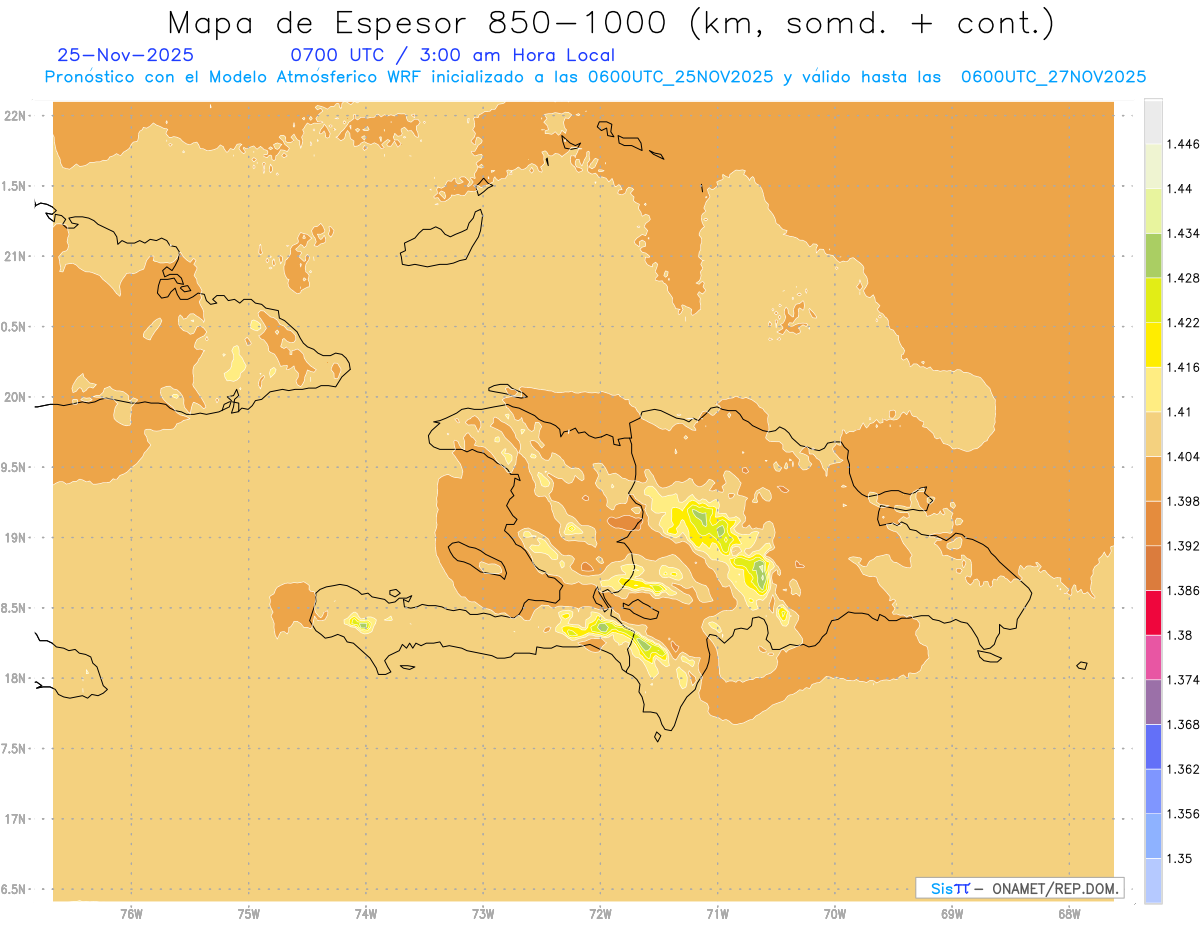Image resolution: width=1200 pixels, height=927 pixels.
Task: Click the legend value "1.422"
Action: point(1183,322)
